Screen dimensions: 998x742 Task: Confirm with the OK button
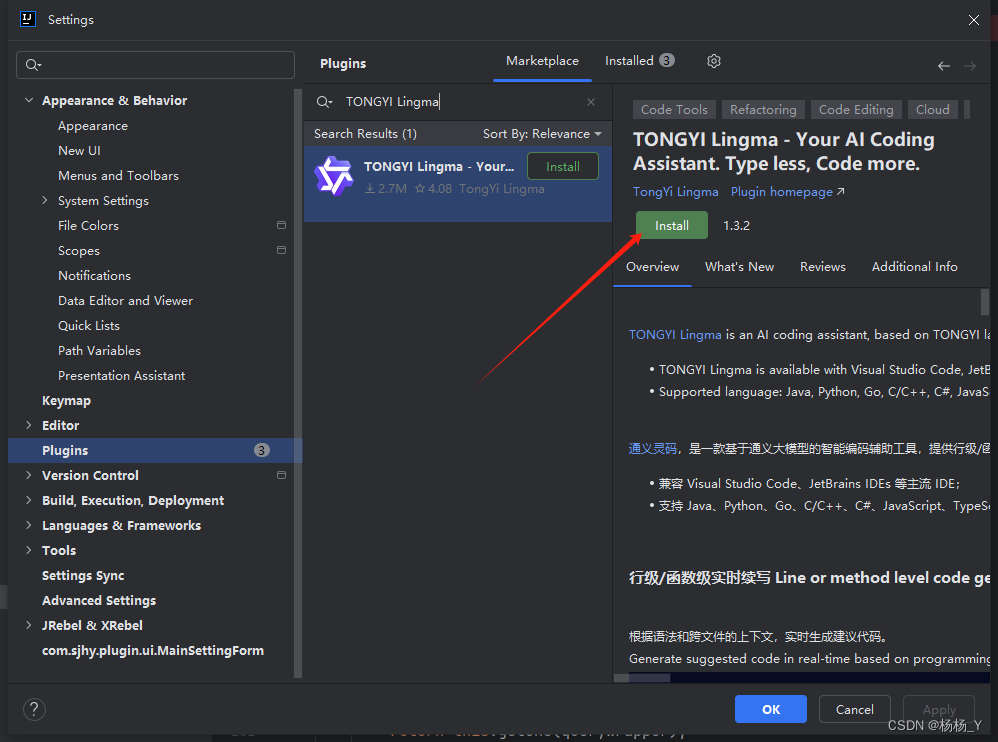(771, 709)
